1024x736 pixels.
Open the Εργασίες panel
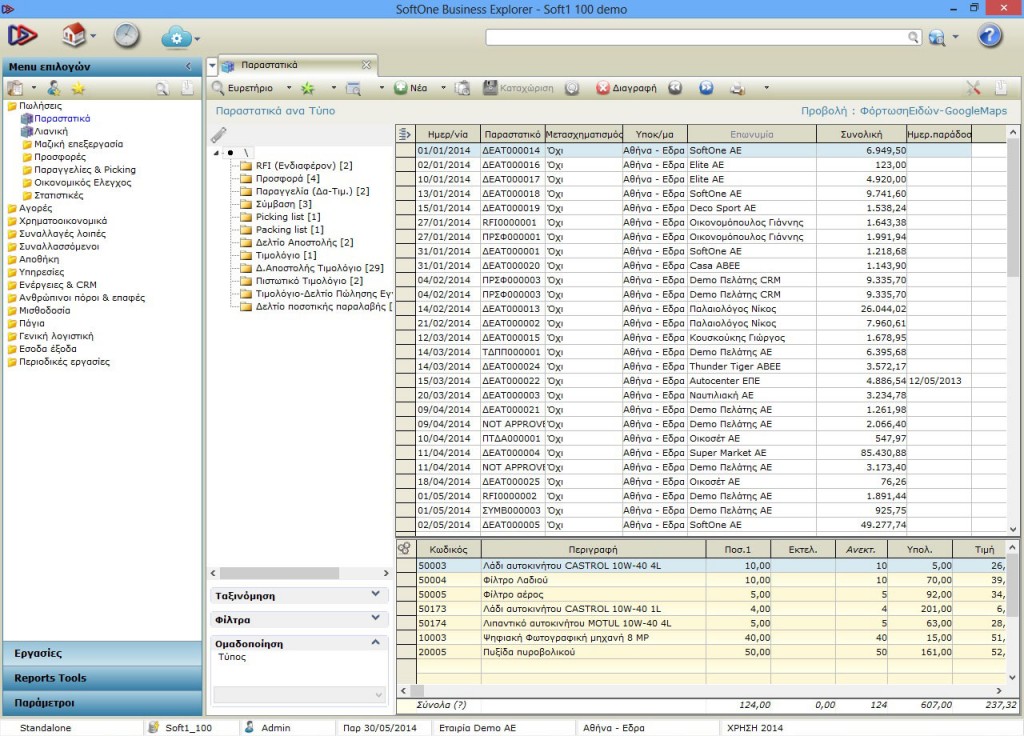pos(103,652)
